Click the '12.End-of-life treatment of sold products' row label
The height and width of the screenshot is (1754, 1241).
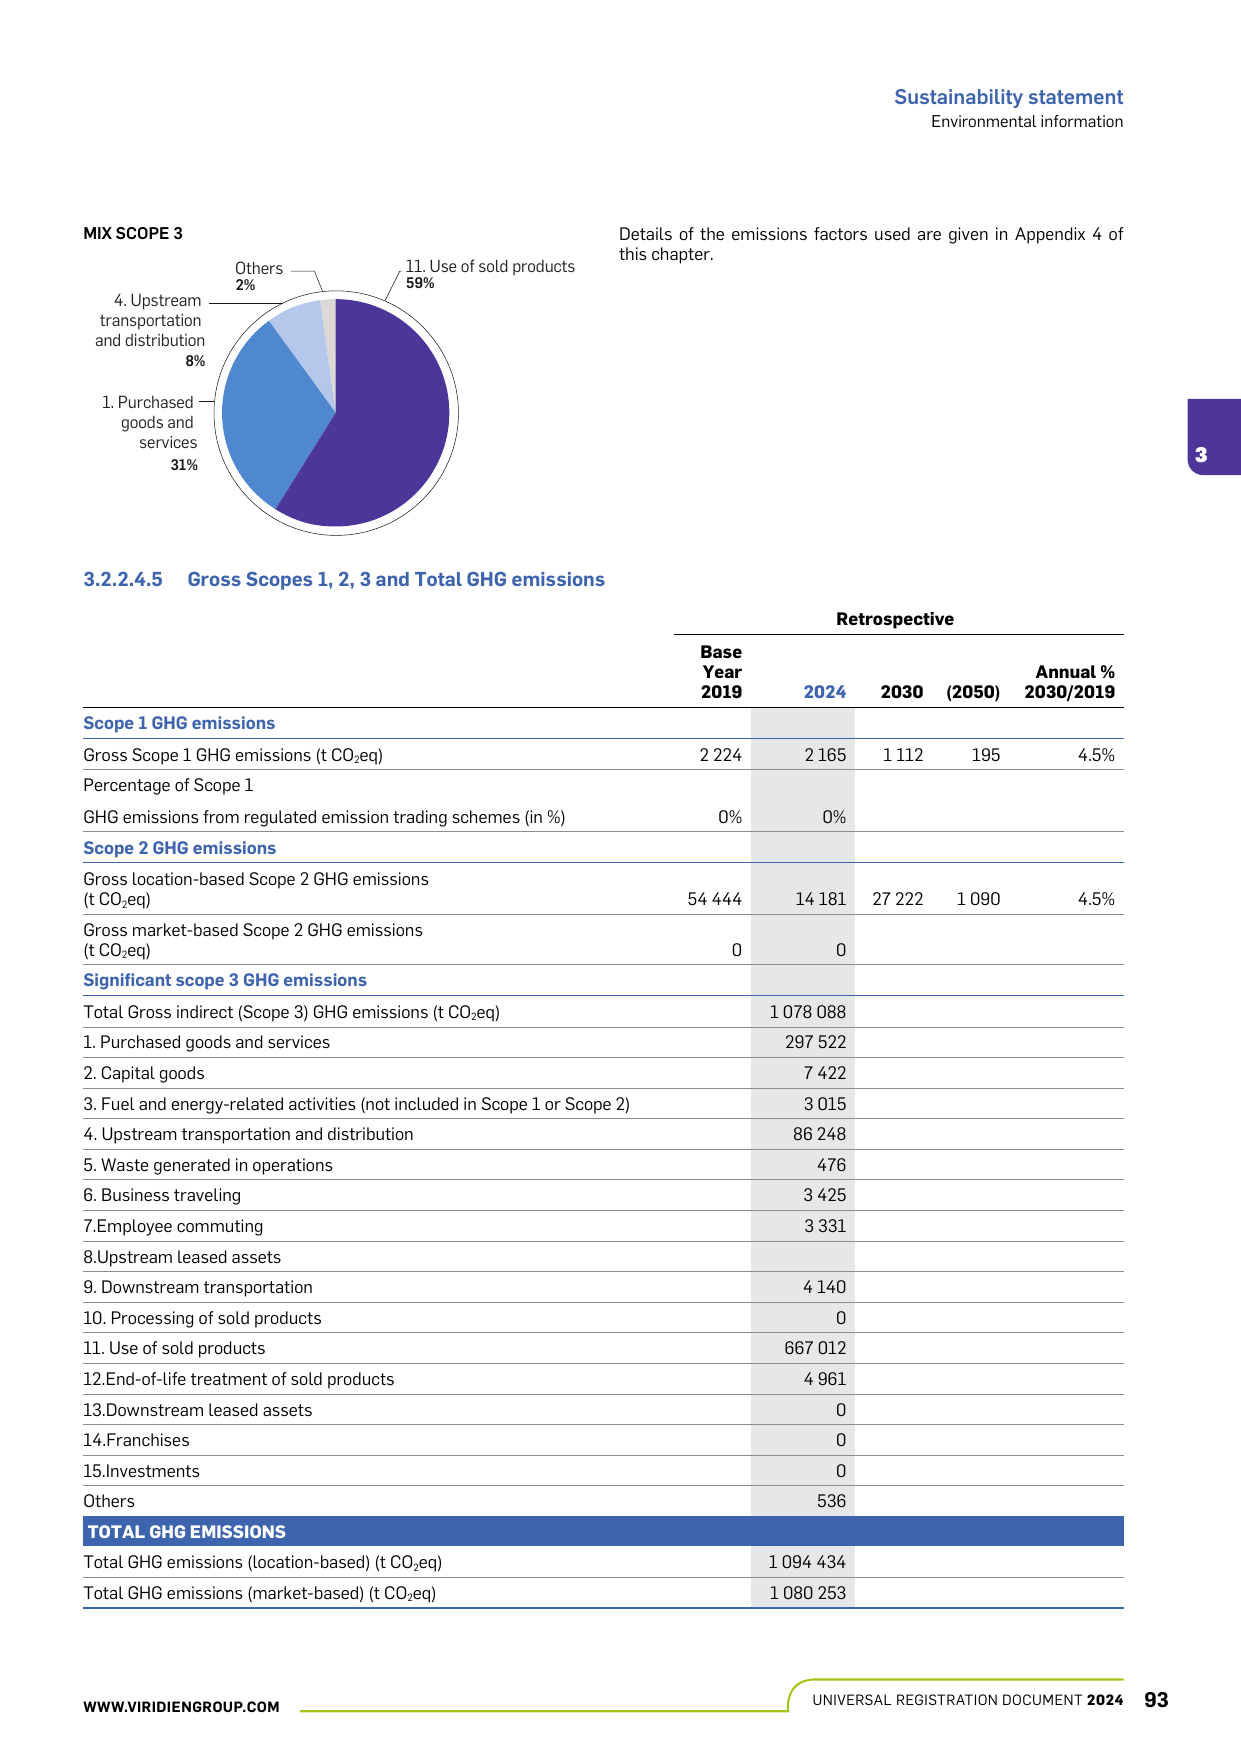click(239, 1379)
